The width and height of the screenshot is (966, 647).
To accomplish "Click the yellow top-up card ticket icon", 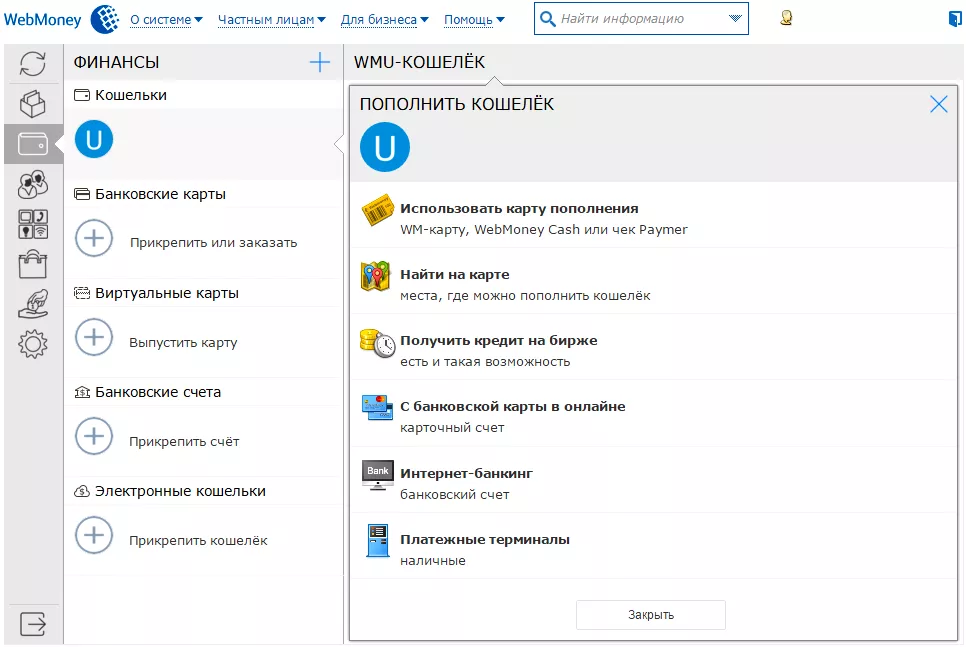I will click(x=377, y=211).
